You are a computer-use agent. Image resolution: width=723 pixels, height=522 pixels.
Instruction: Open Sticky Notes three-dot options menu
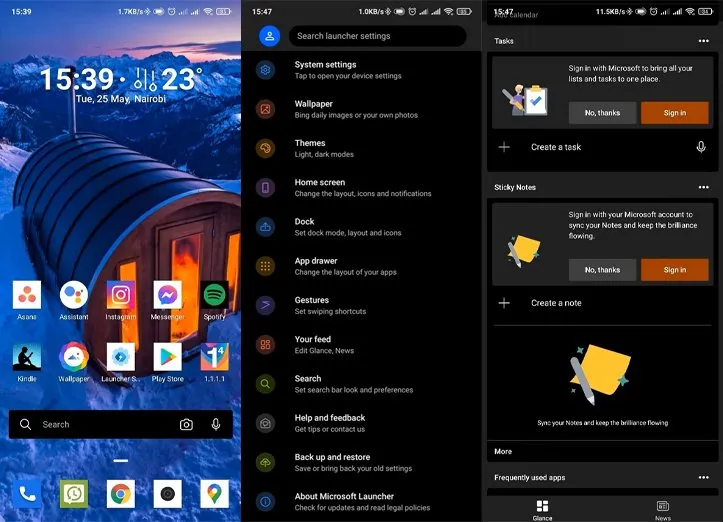(703, 187)
